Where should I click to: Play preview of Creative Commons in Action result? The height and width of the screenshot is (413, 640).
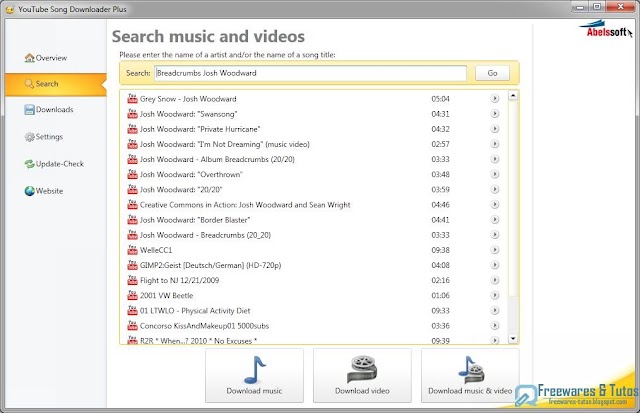(x=495, y=204)
